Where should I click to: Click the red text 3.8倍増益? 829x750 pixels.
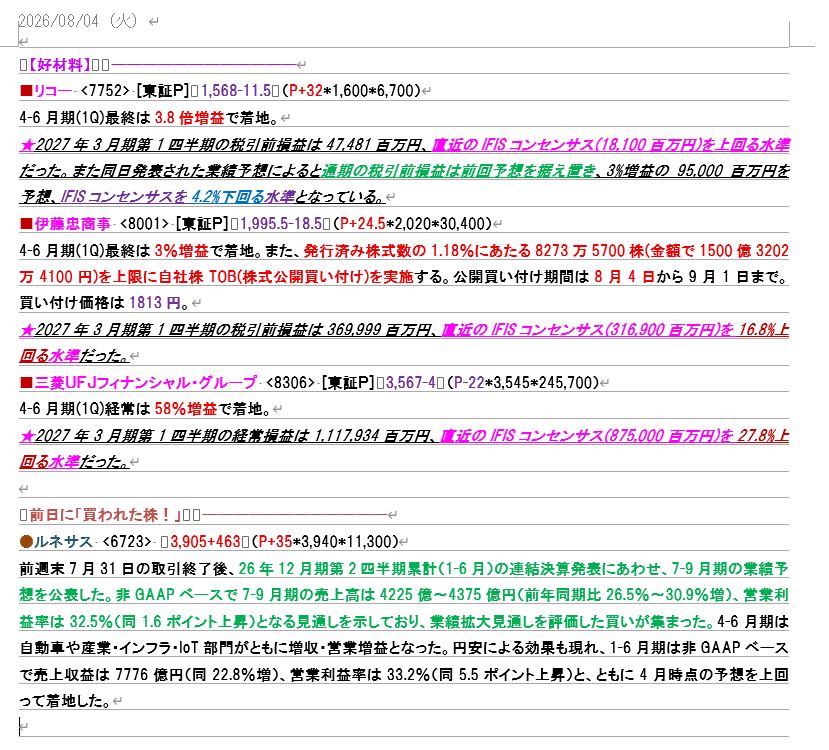point(189,118)
